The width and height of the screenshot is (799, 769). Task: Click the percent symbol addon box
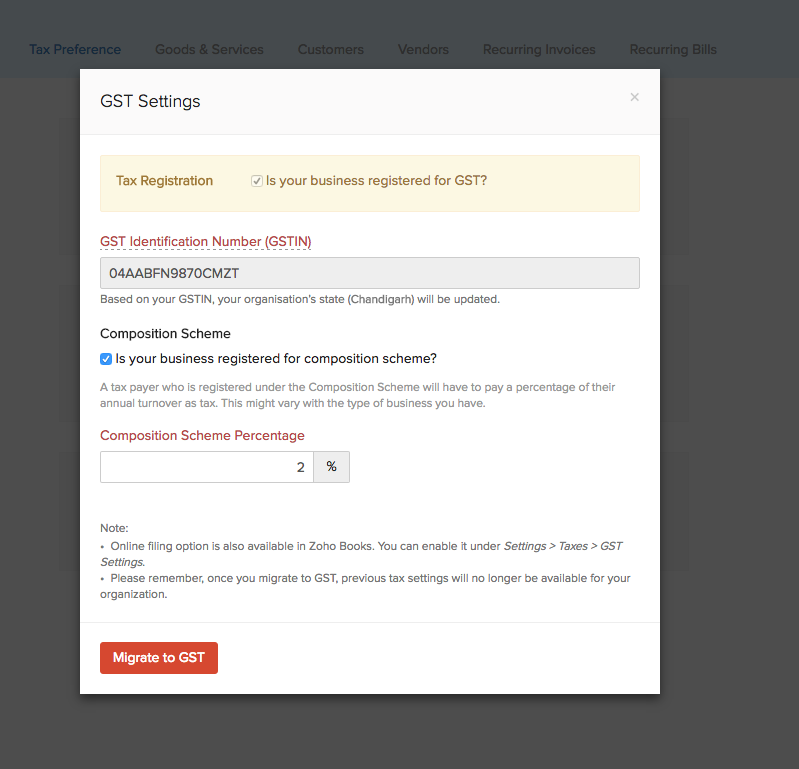(331, 467)
